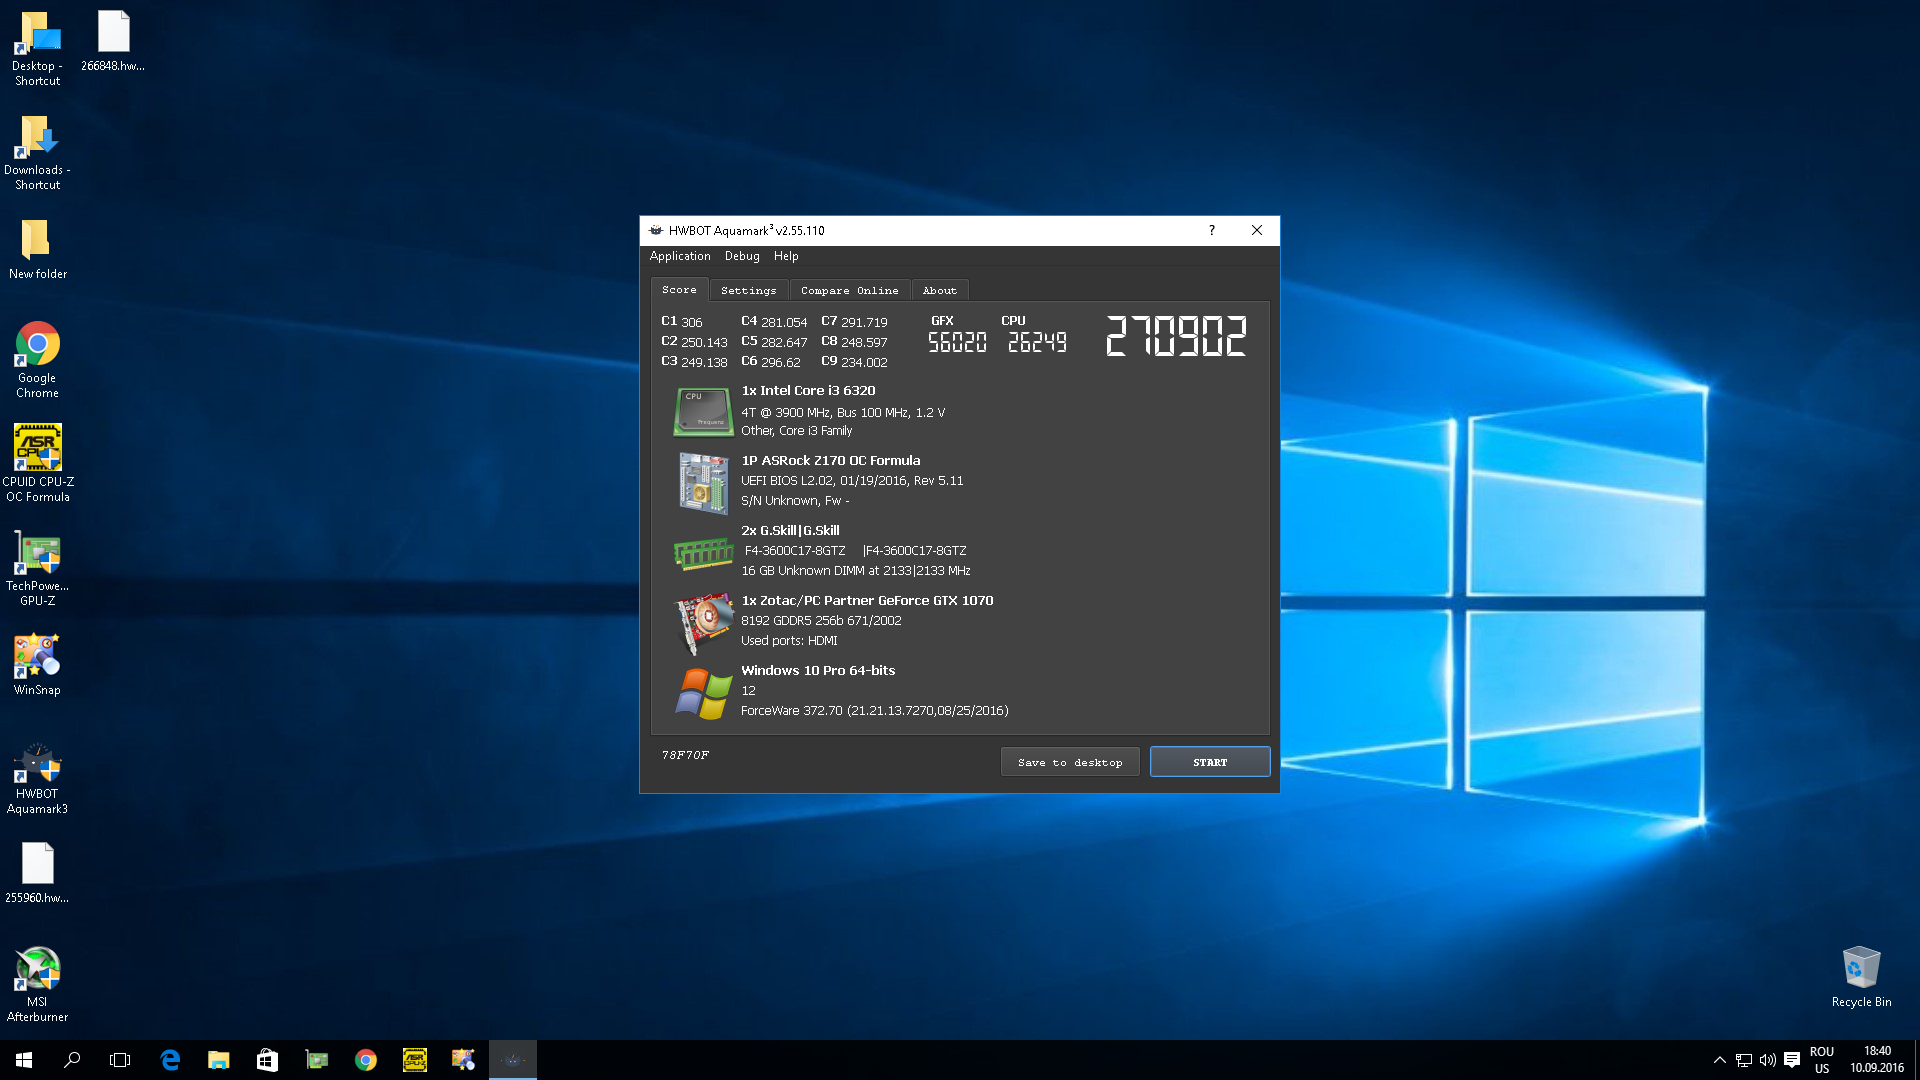Click the UEFI BIOS L2.02 line
Viewport: 1920px width, 1080px height.
[x=852, y=481]
